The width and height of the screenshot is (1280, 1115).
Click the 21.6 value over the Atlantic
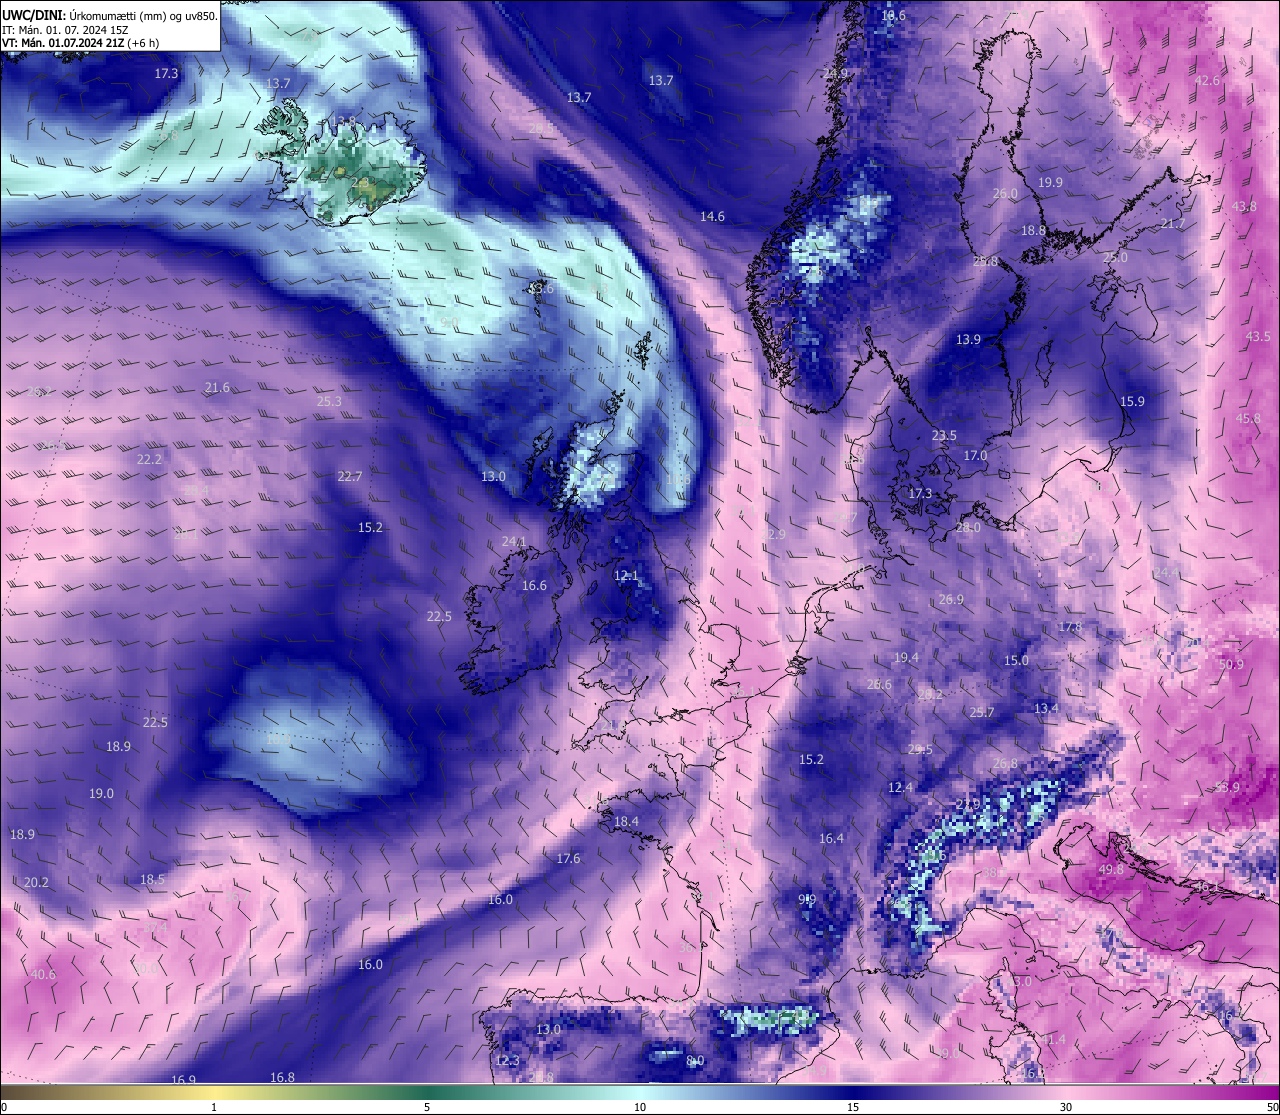point(217,387)
